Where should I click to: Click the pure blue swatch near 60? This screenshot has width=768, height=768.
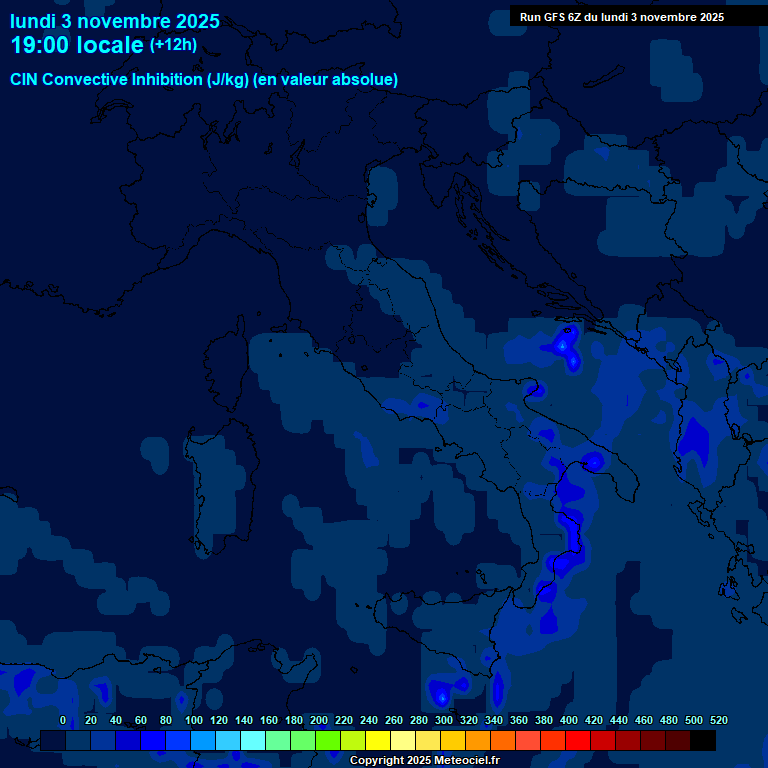click(x=153, y=741)
